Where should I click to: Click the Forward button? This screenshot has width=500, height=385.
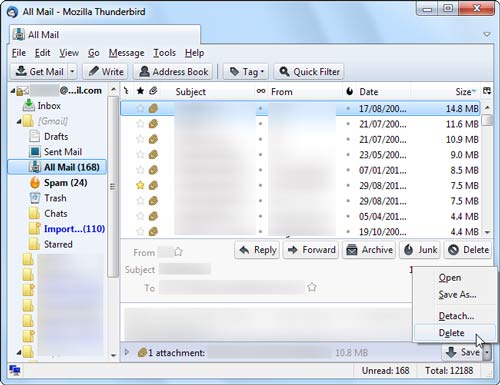311,250
